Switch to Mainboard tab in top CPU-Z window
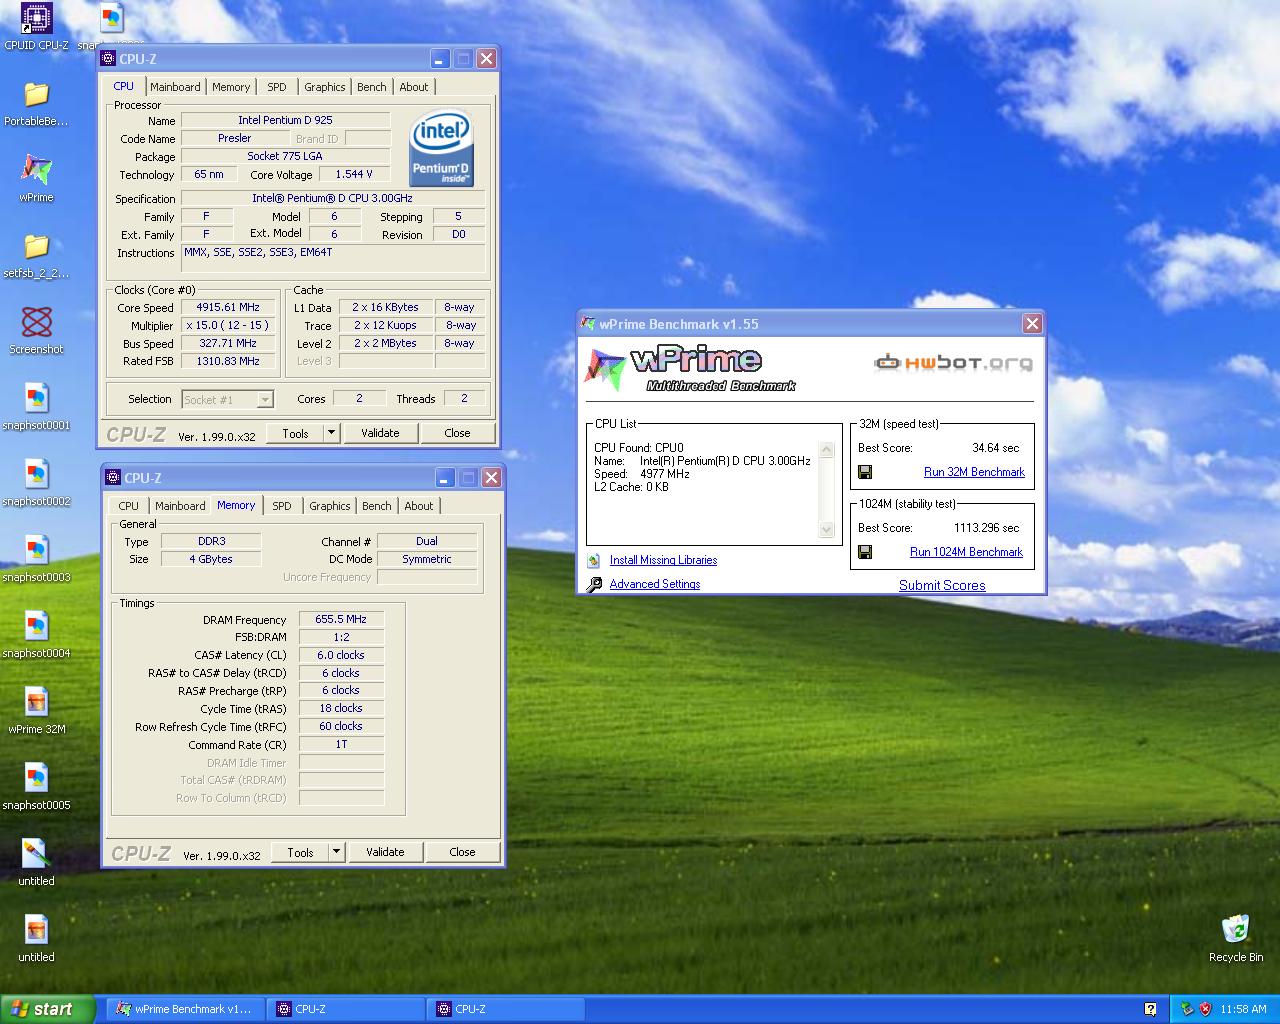This screenshot has width=1280, height=1024. pyautogui.click(x=176, y=87)
